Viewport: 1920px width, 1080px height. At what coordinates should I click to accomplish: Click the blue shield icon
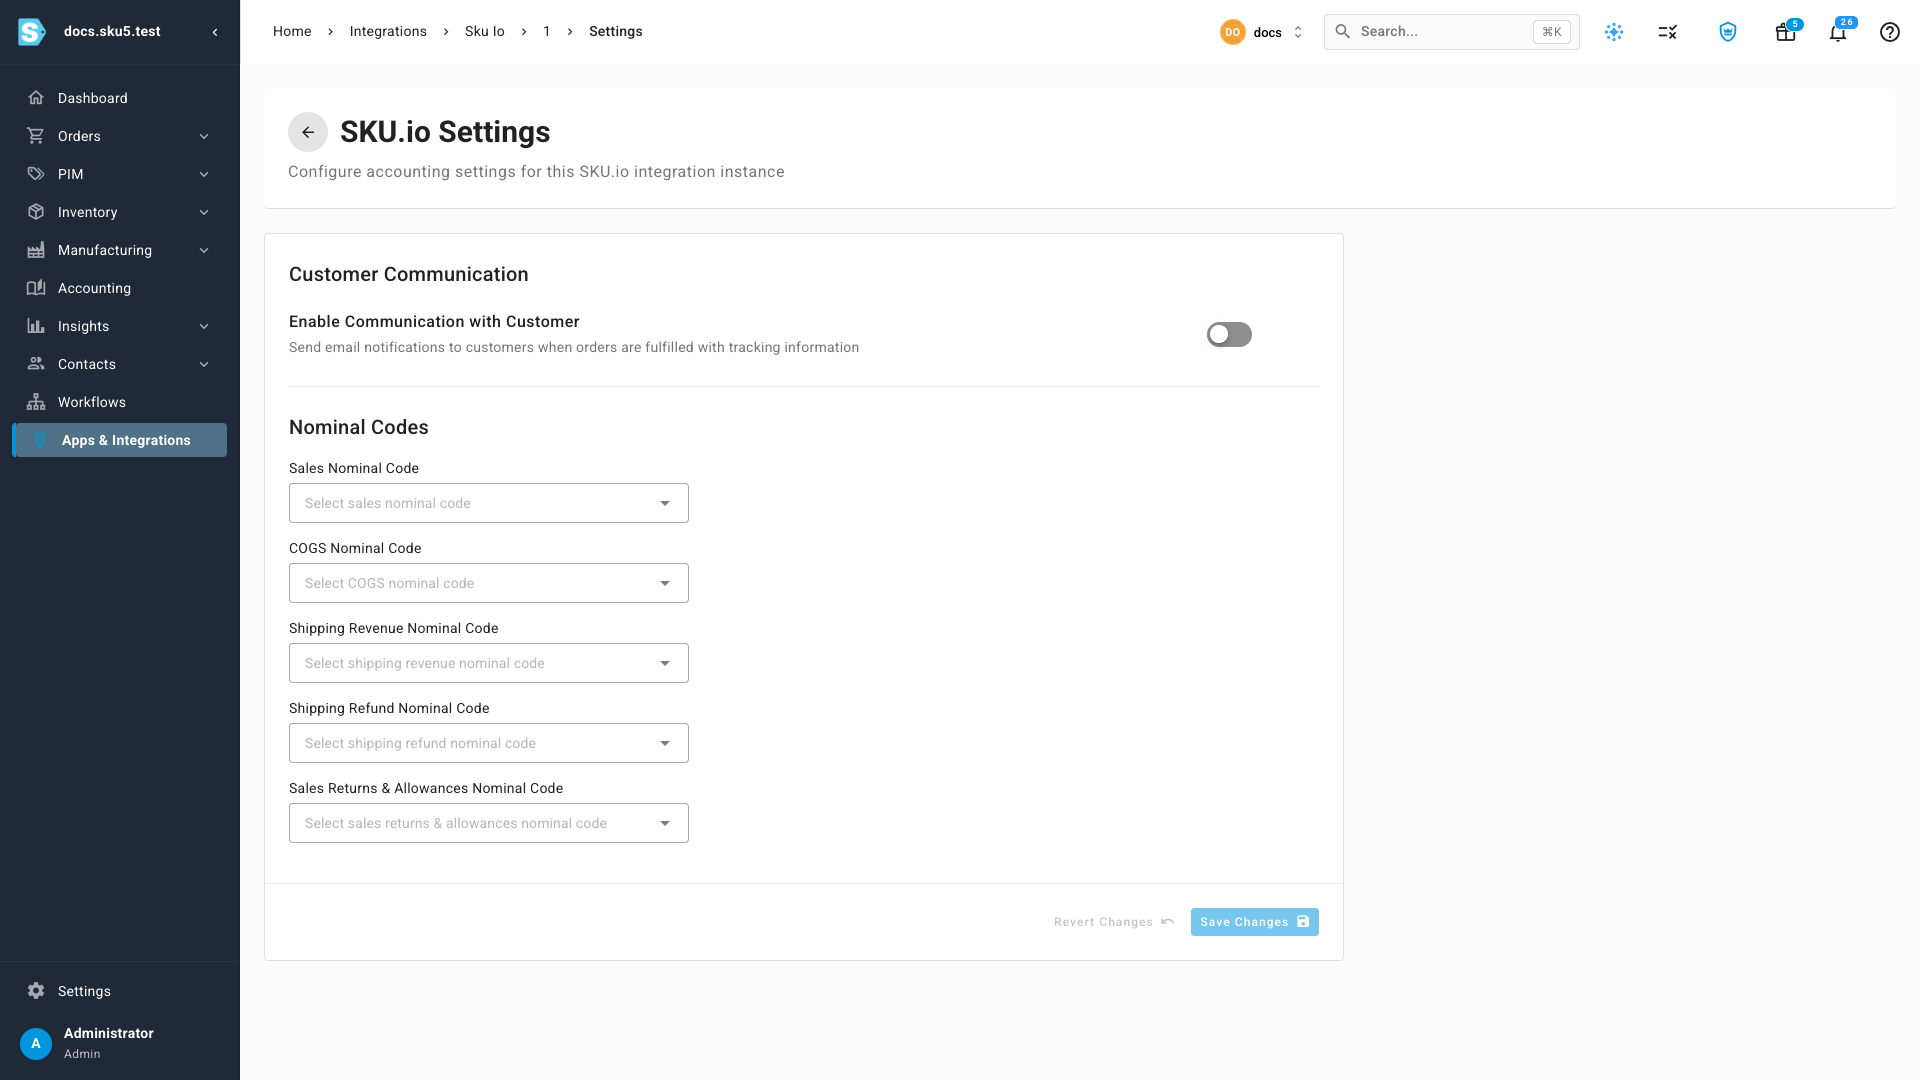tap(1728, 32)
